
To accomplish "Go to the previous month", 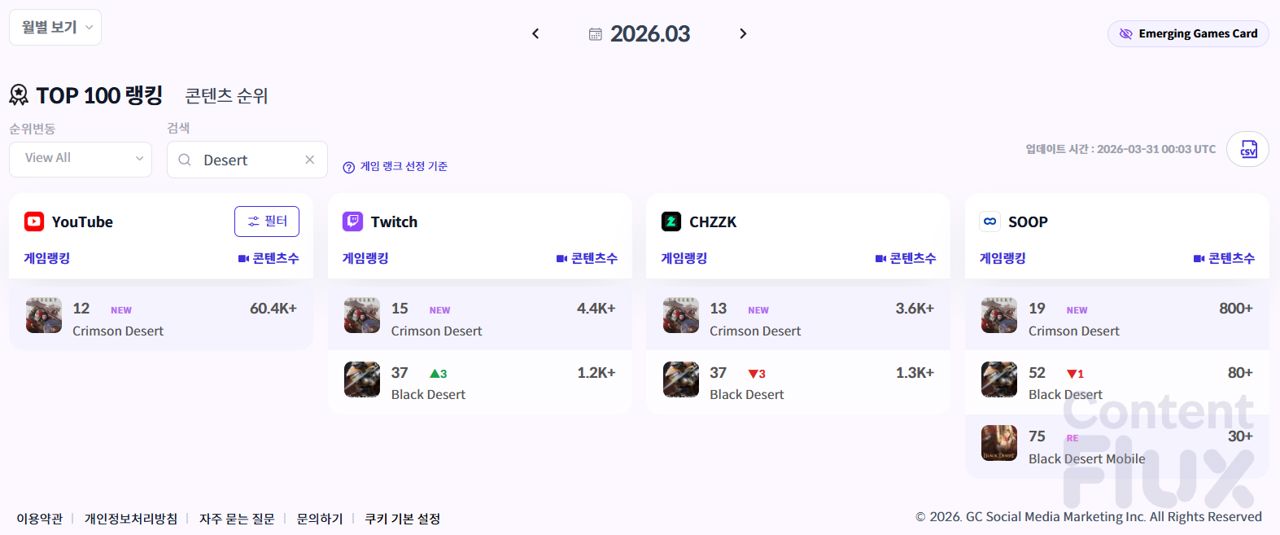I will pyautogui.click(x=535, y=34).
